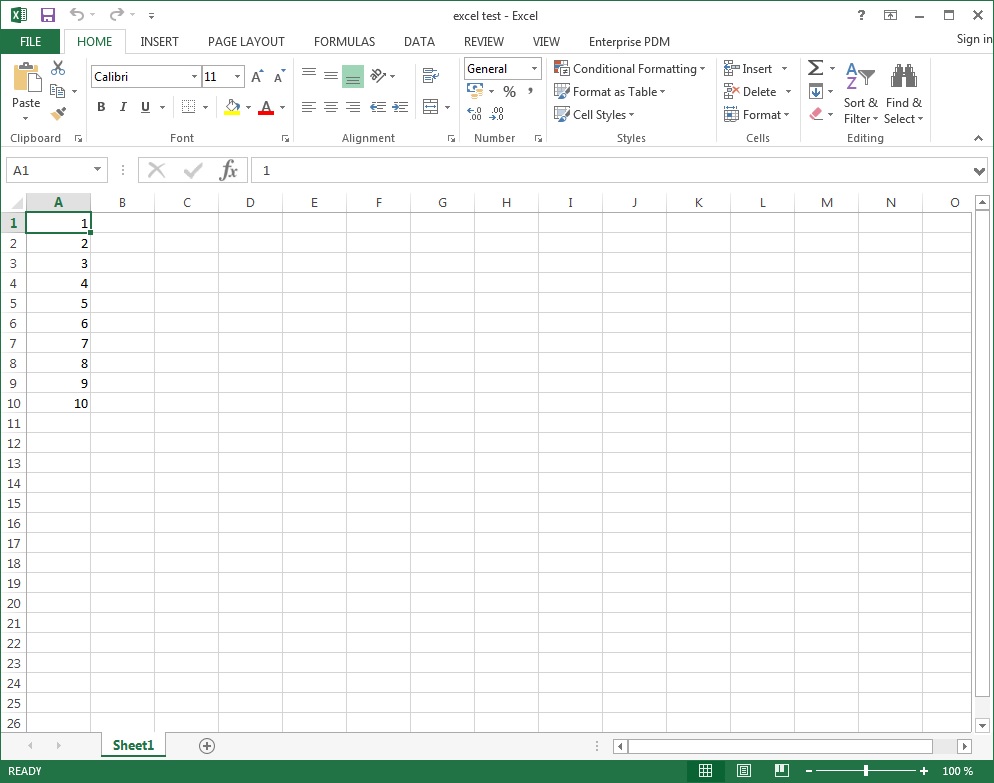994x783 pixels.
Task: Expand the General number format dropdown
Action: [534, 69]
